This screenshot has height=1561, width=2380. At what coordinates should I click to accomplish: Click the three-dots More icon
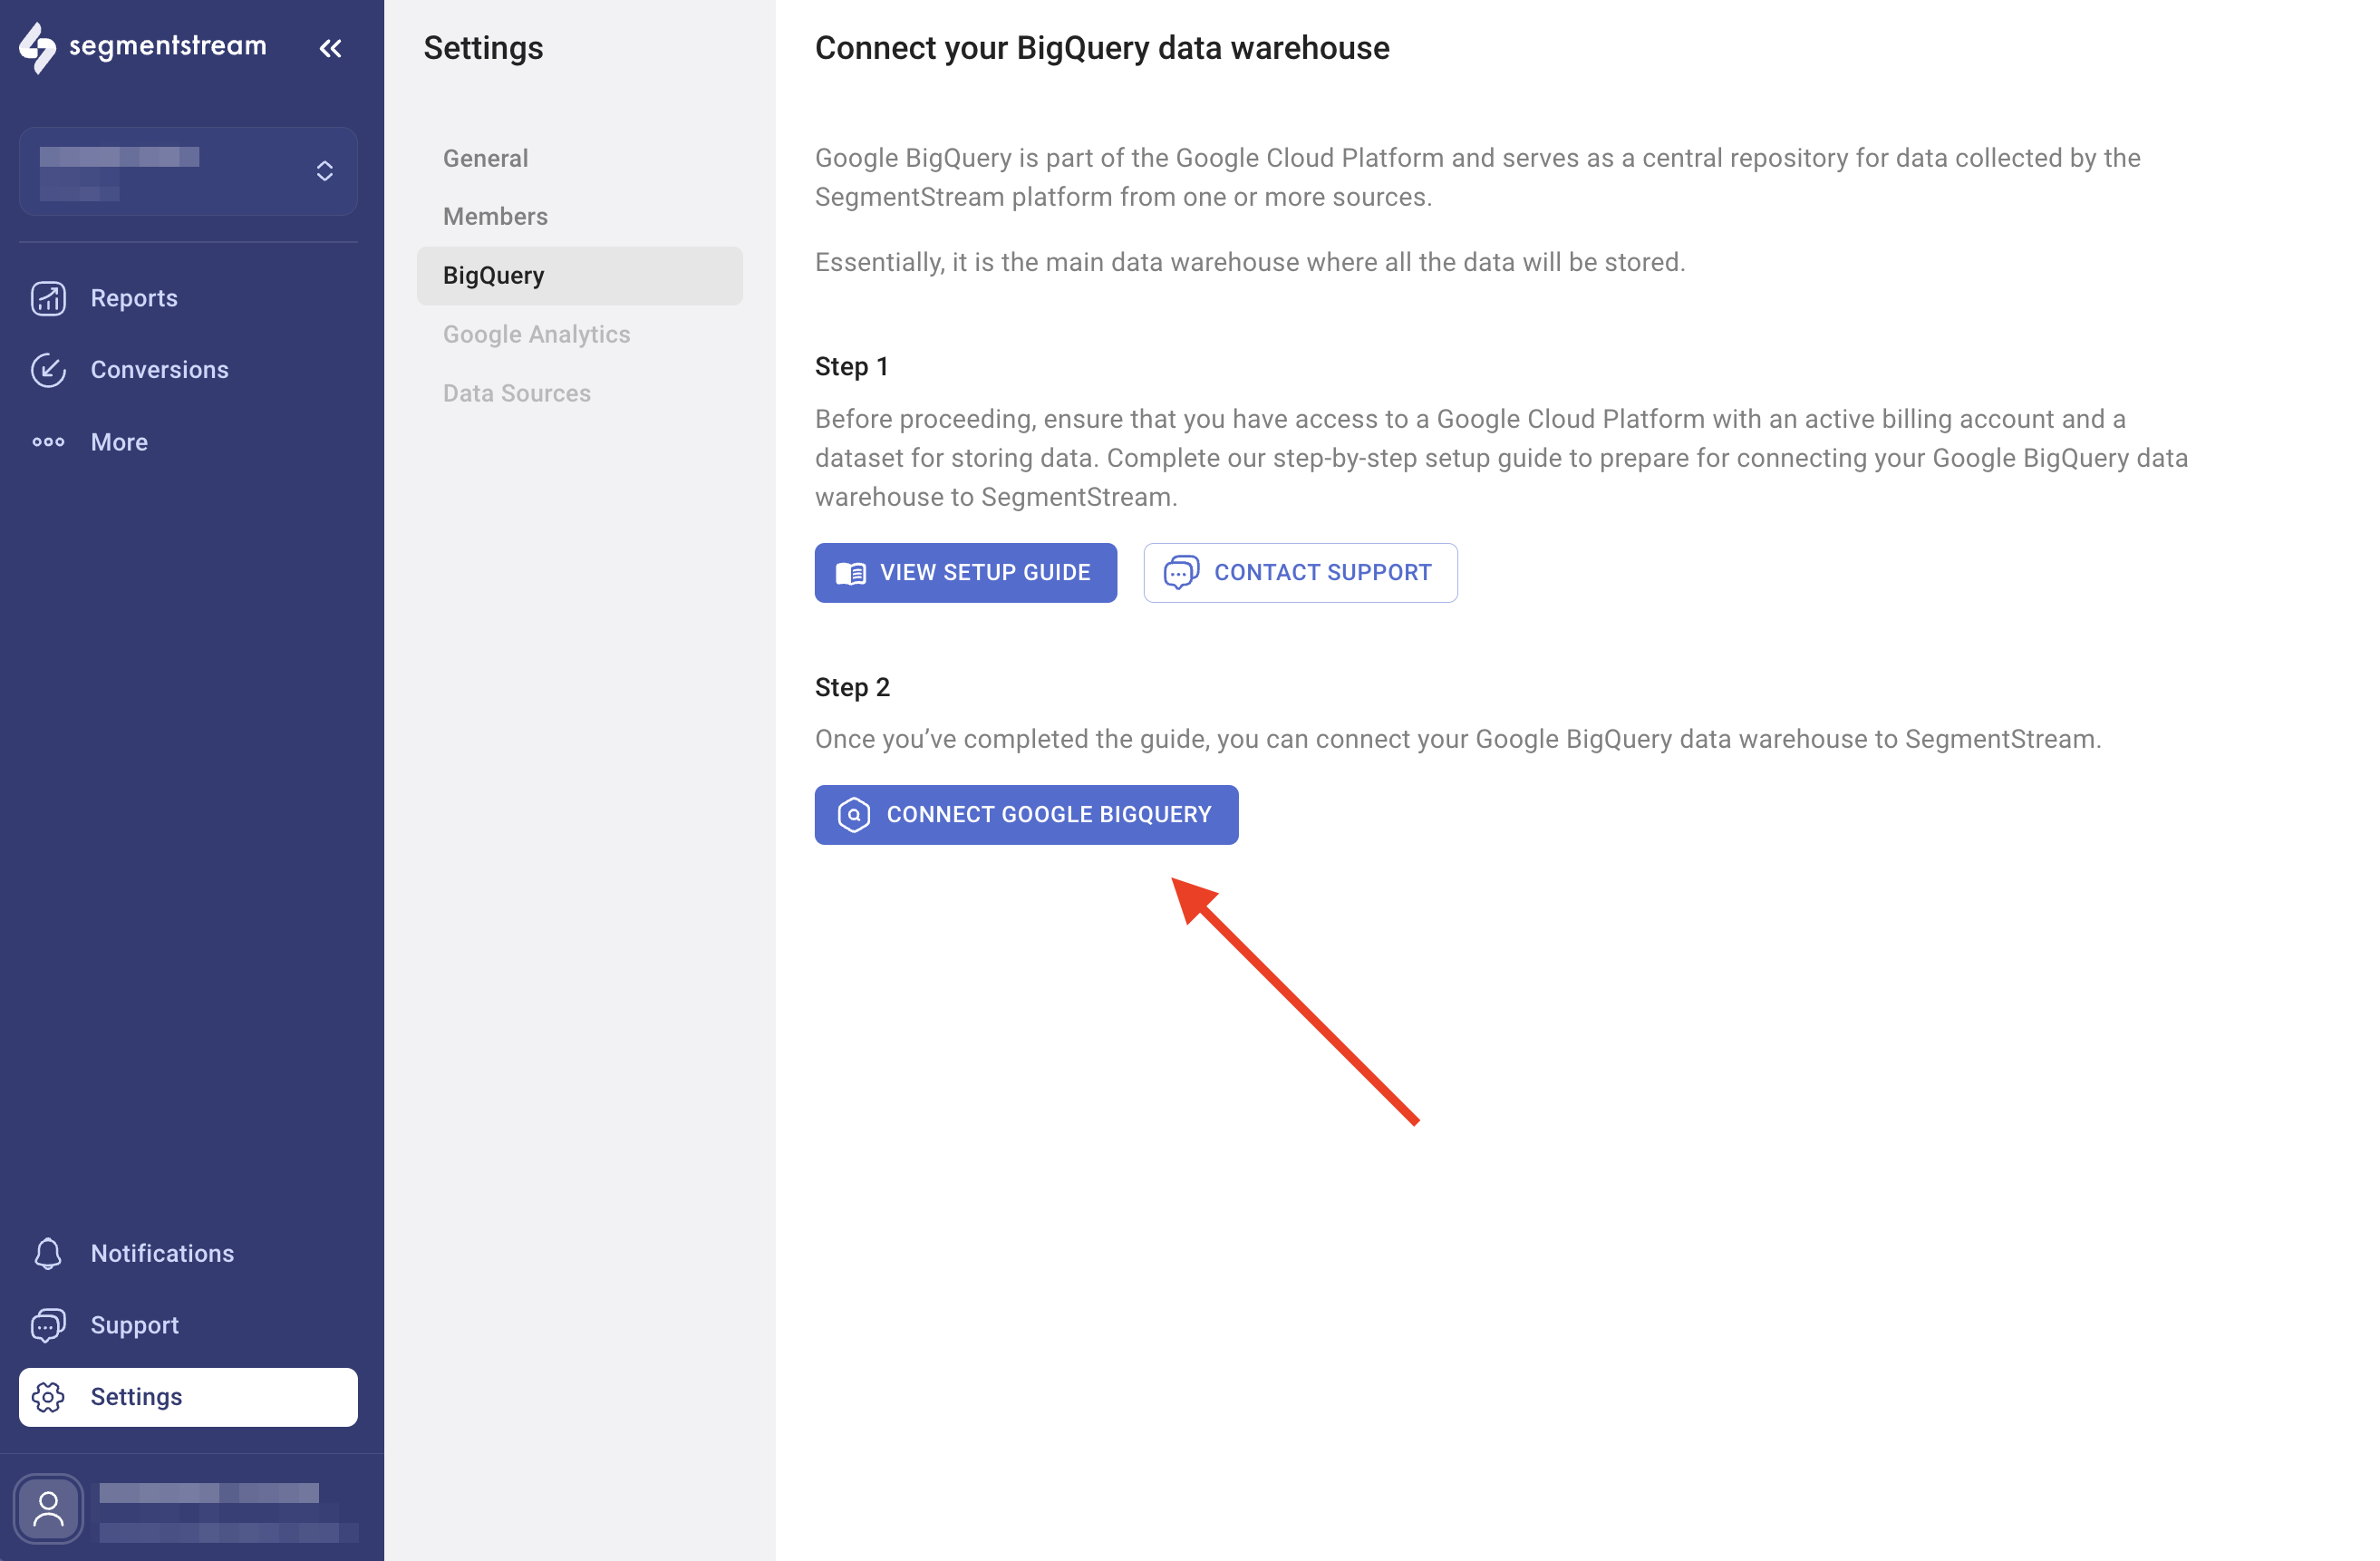(x=48, y=442)
